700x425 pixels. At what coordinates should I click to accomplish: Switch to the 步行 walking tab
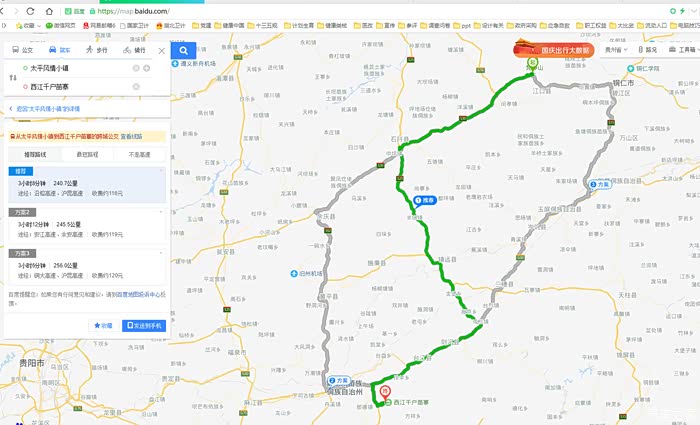97,50
